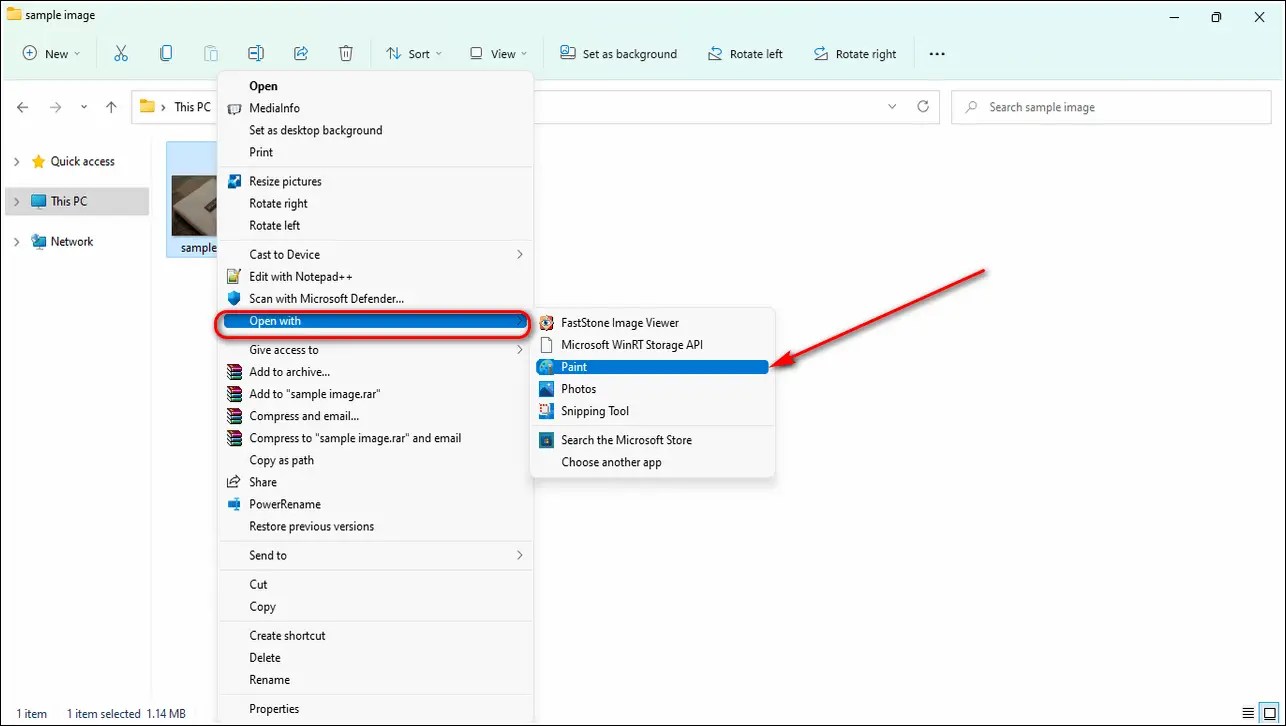Go up one folder level

[111, 107]
